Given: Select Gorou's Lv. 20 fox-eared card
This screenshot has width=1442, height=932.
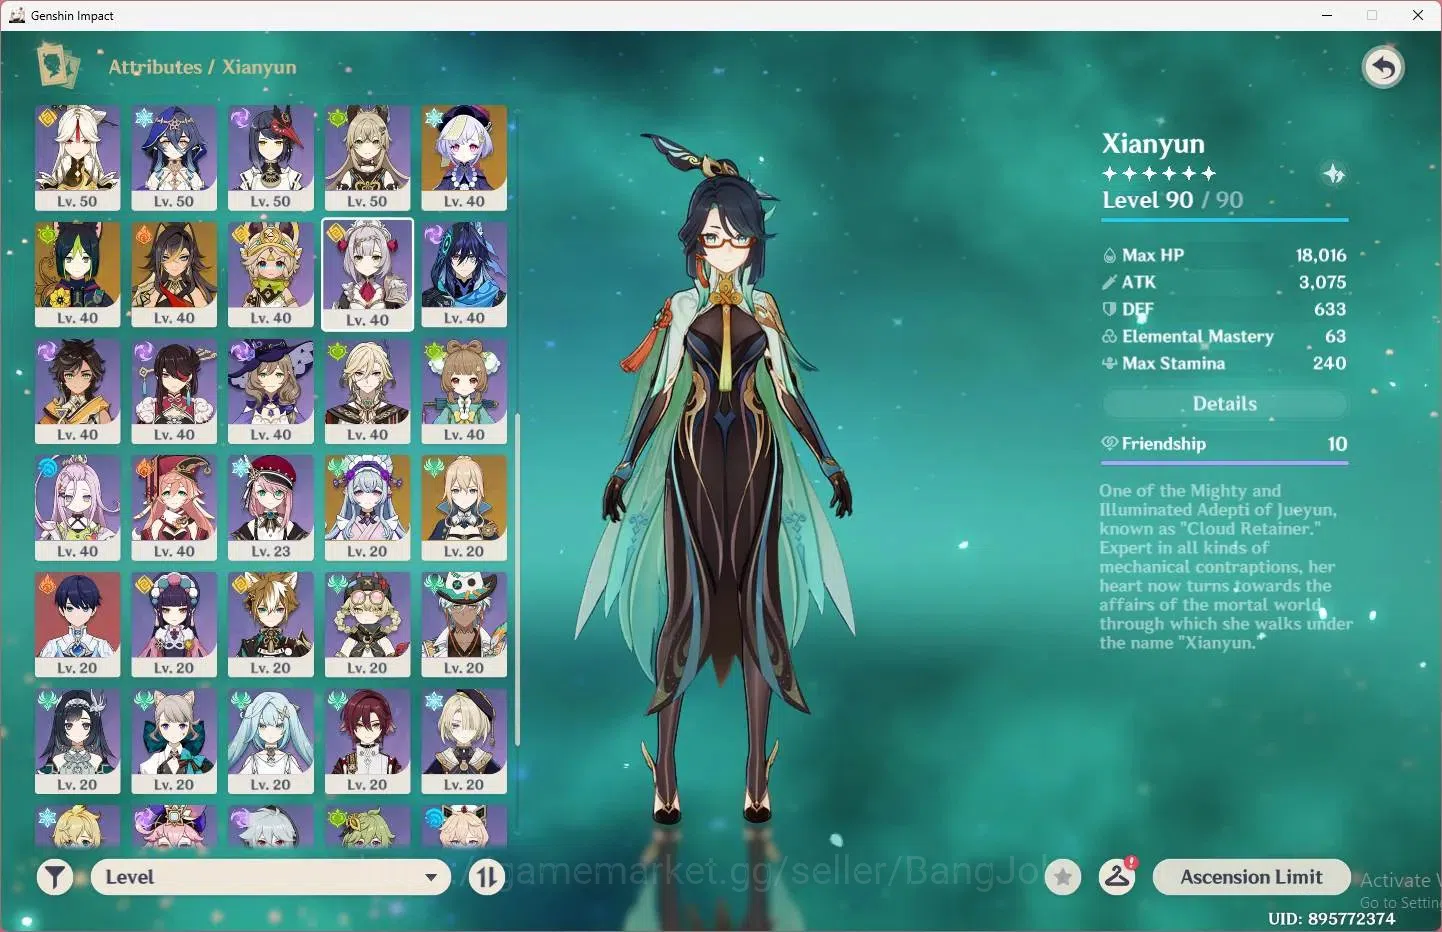Looking at the screenshot, I should (x=271, y=625).
